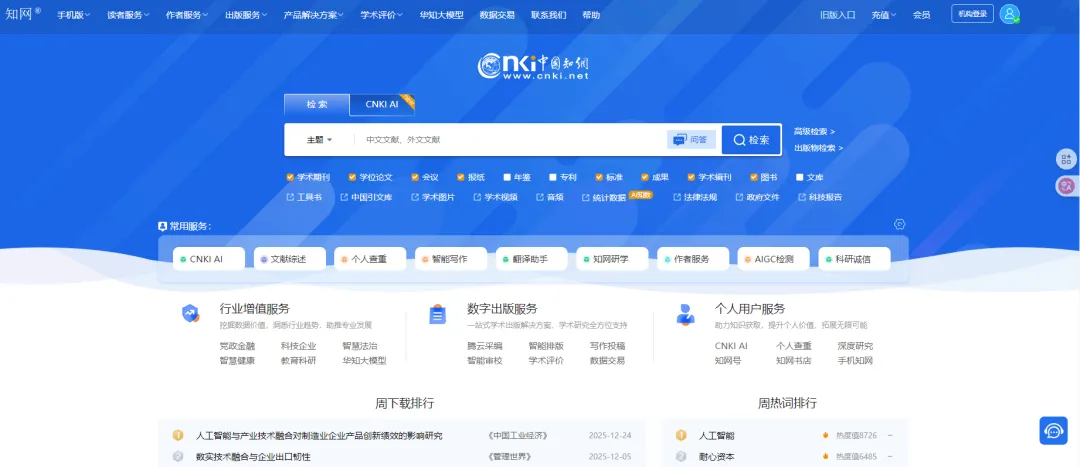The height and width of the screenshot is (467, 1080).
Task: Open the 高级检索 link
Action: (814, 132)
